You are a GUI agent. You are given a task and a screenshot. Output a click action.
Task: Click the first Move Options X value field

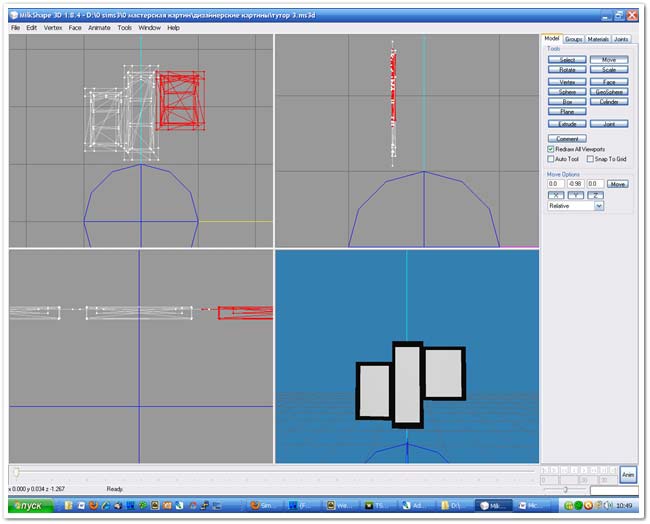click(x=554, y=184)
